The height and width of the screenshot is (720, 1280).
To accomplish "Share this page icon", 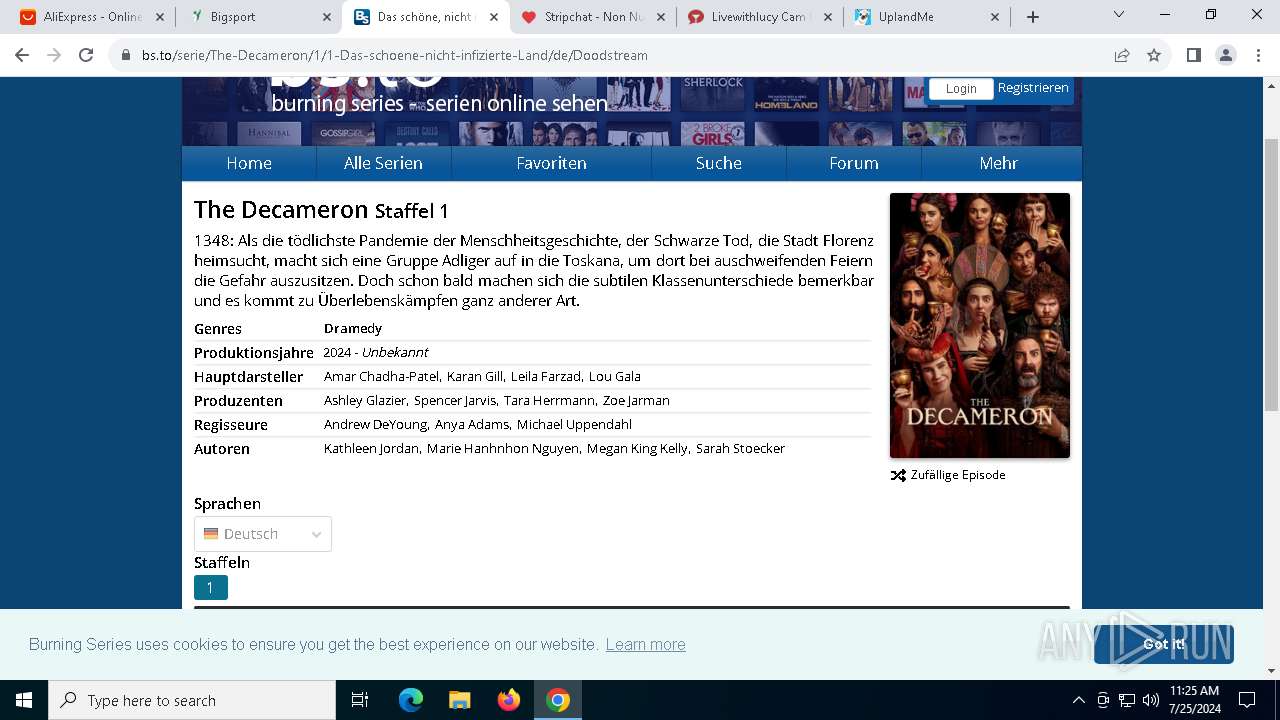I will pyautogui.click(x=1122, y=55).
